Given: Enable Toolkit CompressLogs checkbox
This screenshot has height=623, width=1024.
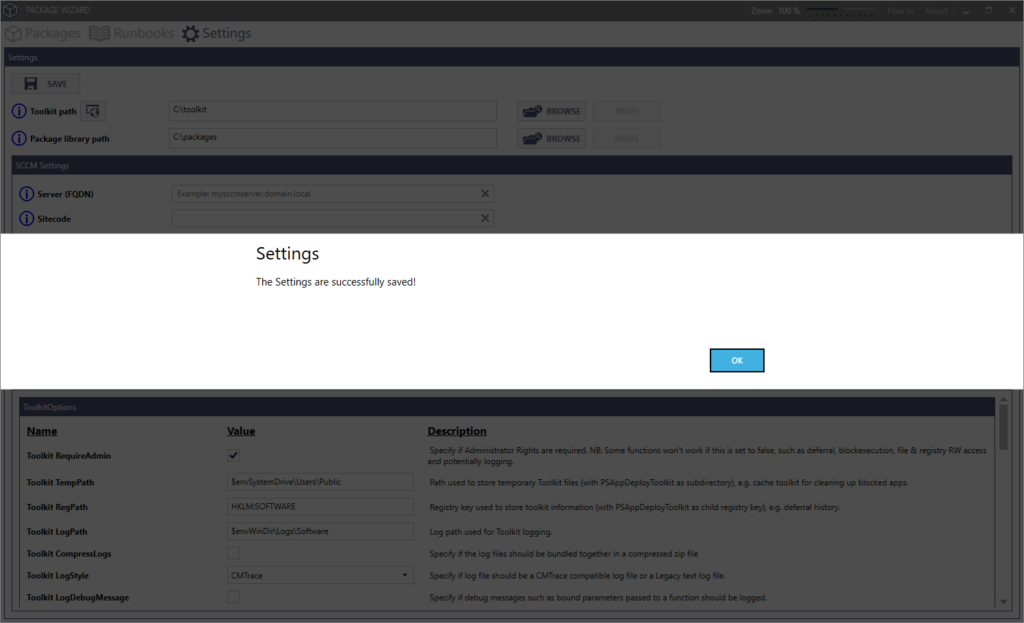Looking at the screenshot, I should tap(233, 553).
